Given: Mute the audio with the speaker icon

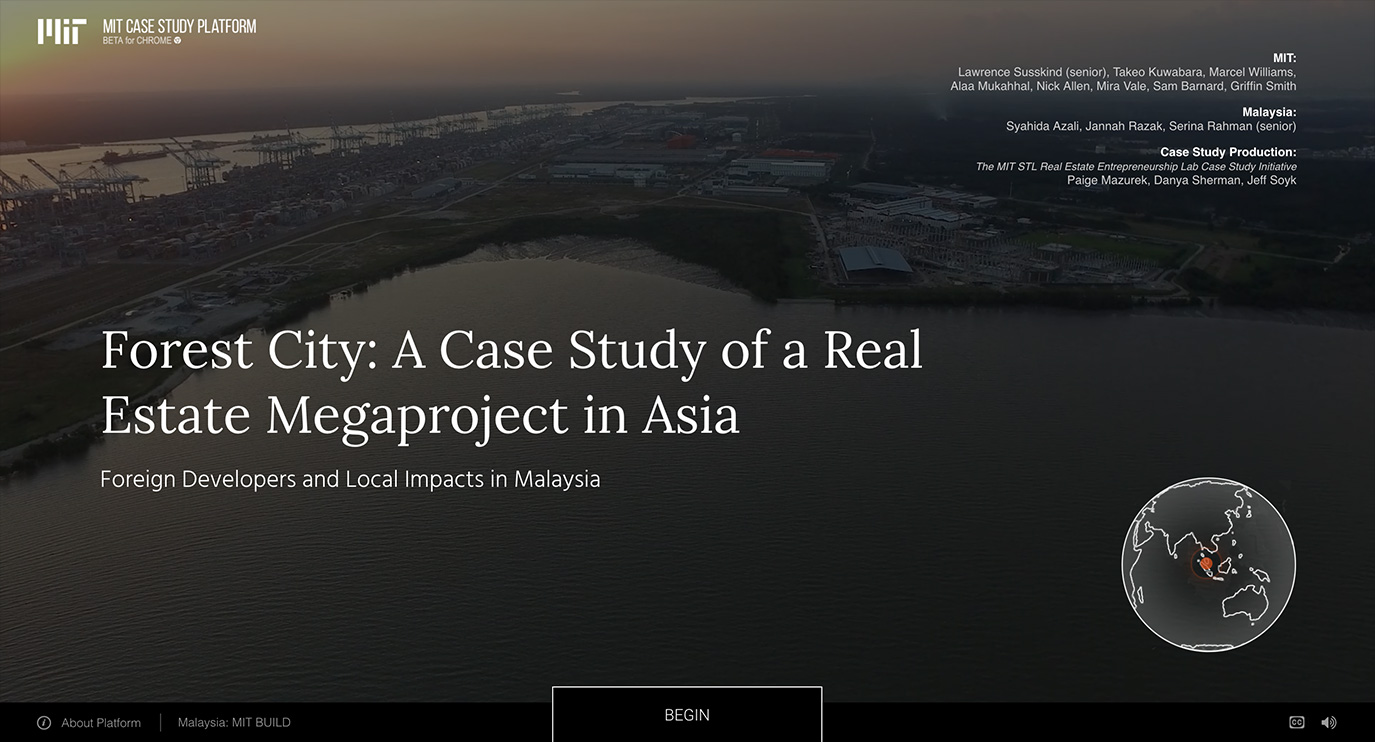Looking at the screenshot, I should coord(1328,722).
